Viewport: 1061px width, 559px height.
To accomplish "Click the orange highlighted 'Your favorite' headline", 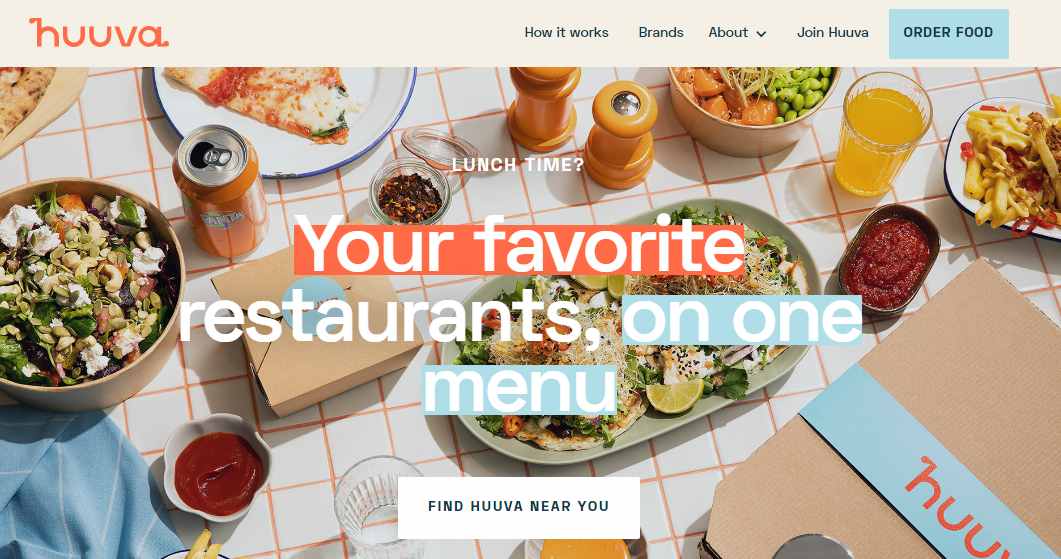I will pyautogui.click(x=519, y=248).
